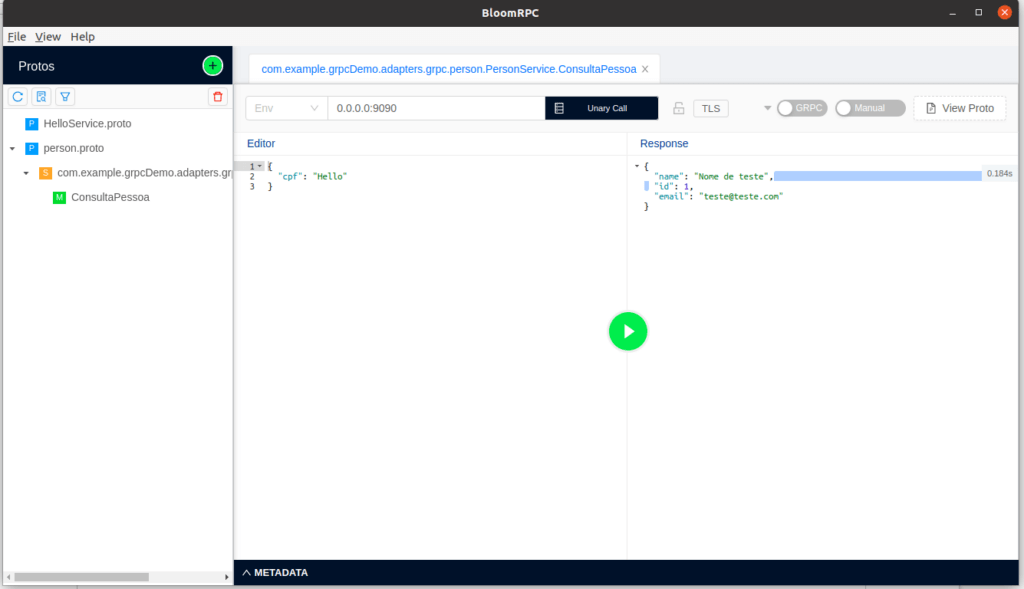
Task: Toggle the TLS option
Action: (x=710, y=108)
